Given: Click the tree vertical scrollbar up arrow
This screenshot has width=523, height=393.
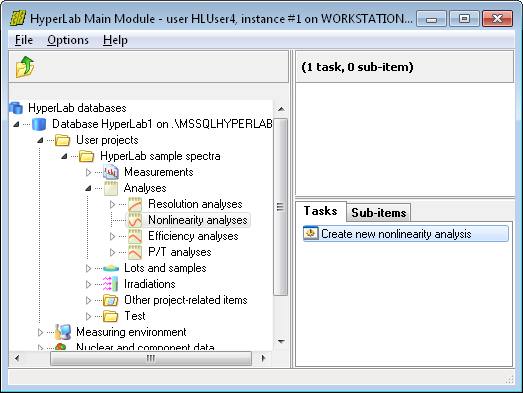Looking at the screenshot, I should point(281,109).
